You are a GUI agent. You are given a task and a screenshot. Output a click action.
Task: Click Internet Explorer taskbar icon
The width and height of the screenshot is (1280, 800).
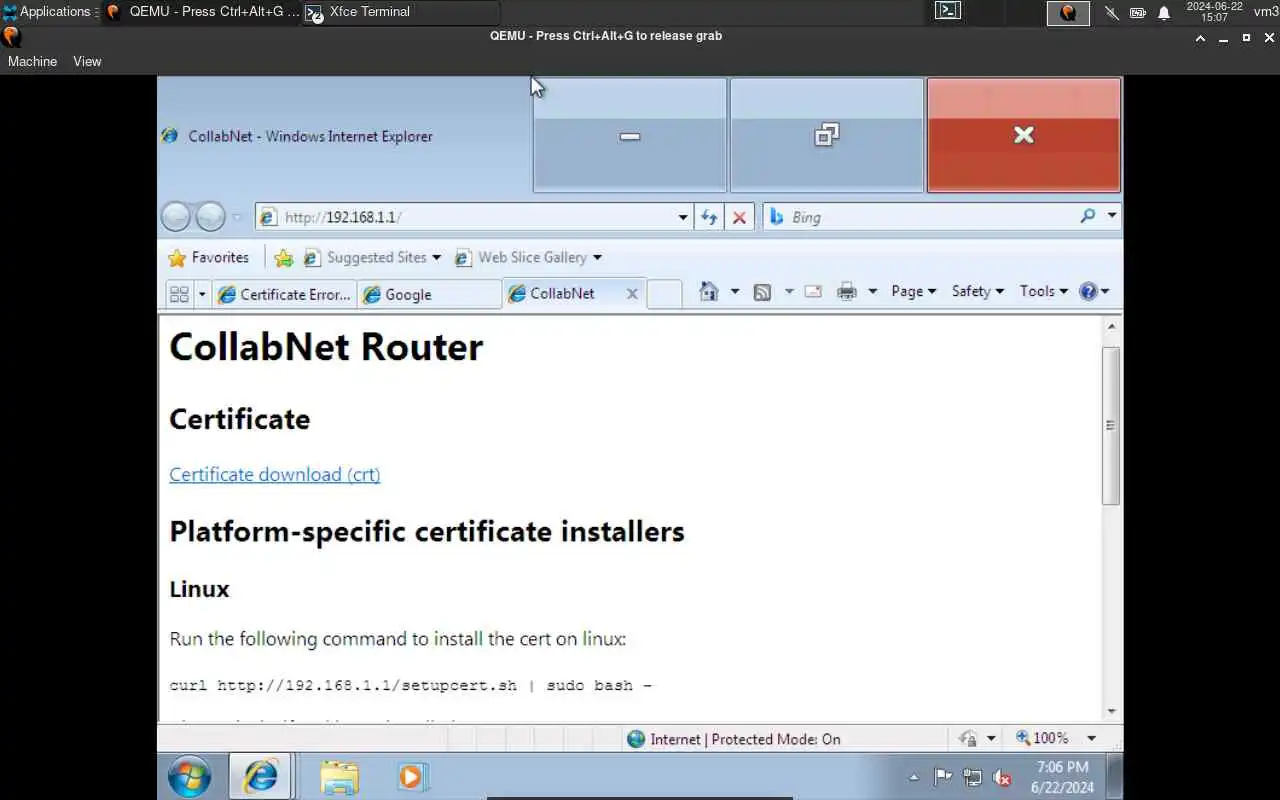pyautogui.click(x=260, y=777)
